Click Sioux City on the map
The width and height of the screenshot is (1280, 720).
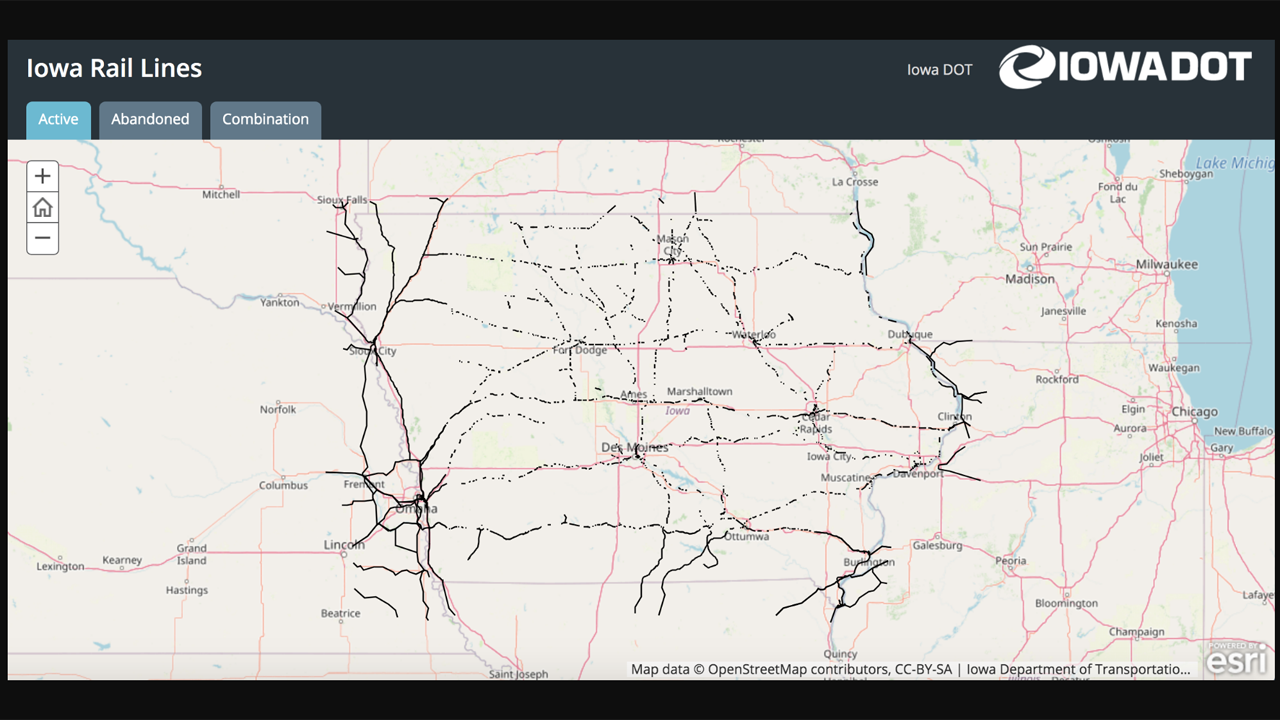click(x=372, y=351)
